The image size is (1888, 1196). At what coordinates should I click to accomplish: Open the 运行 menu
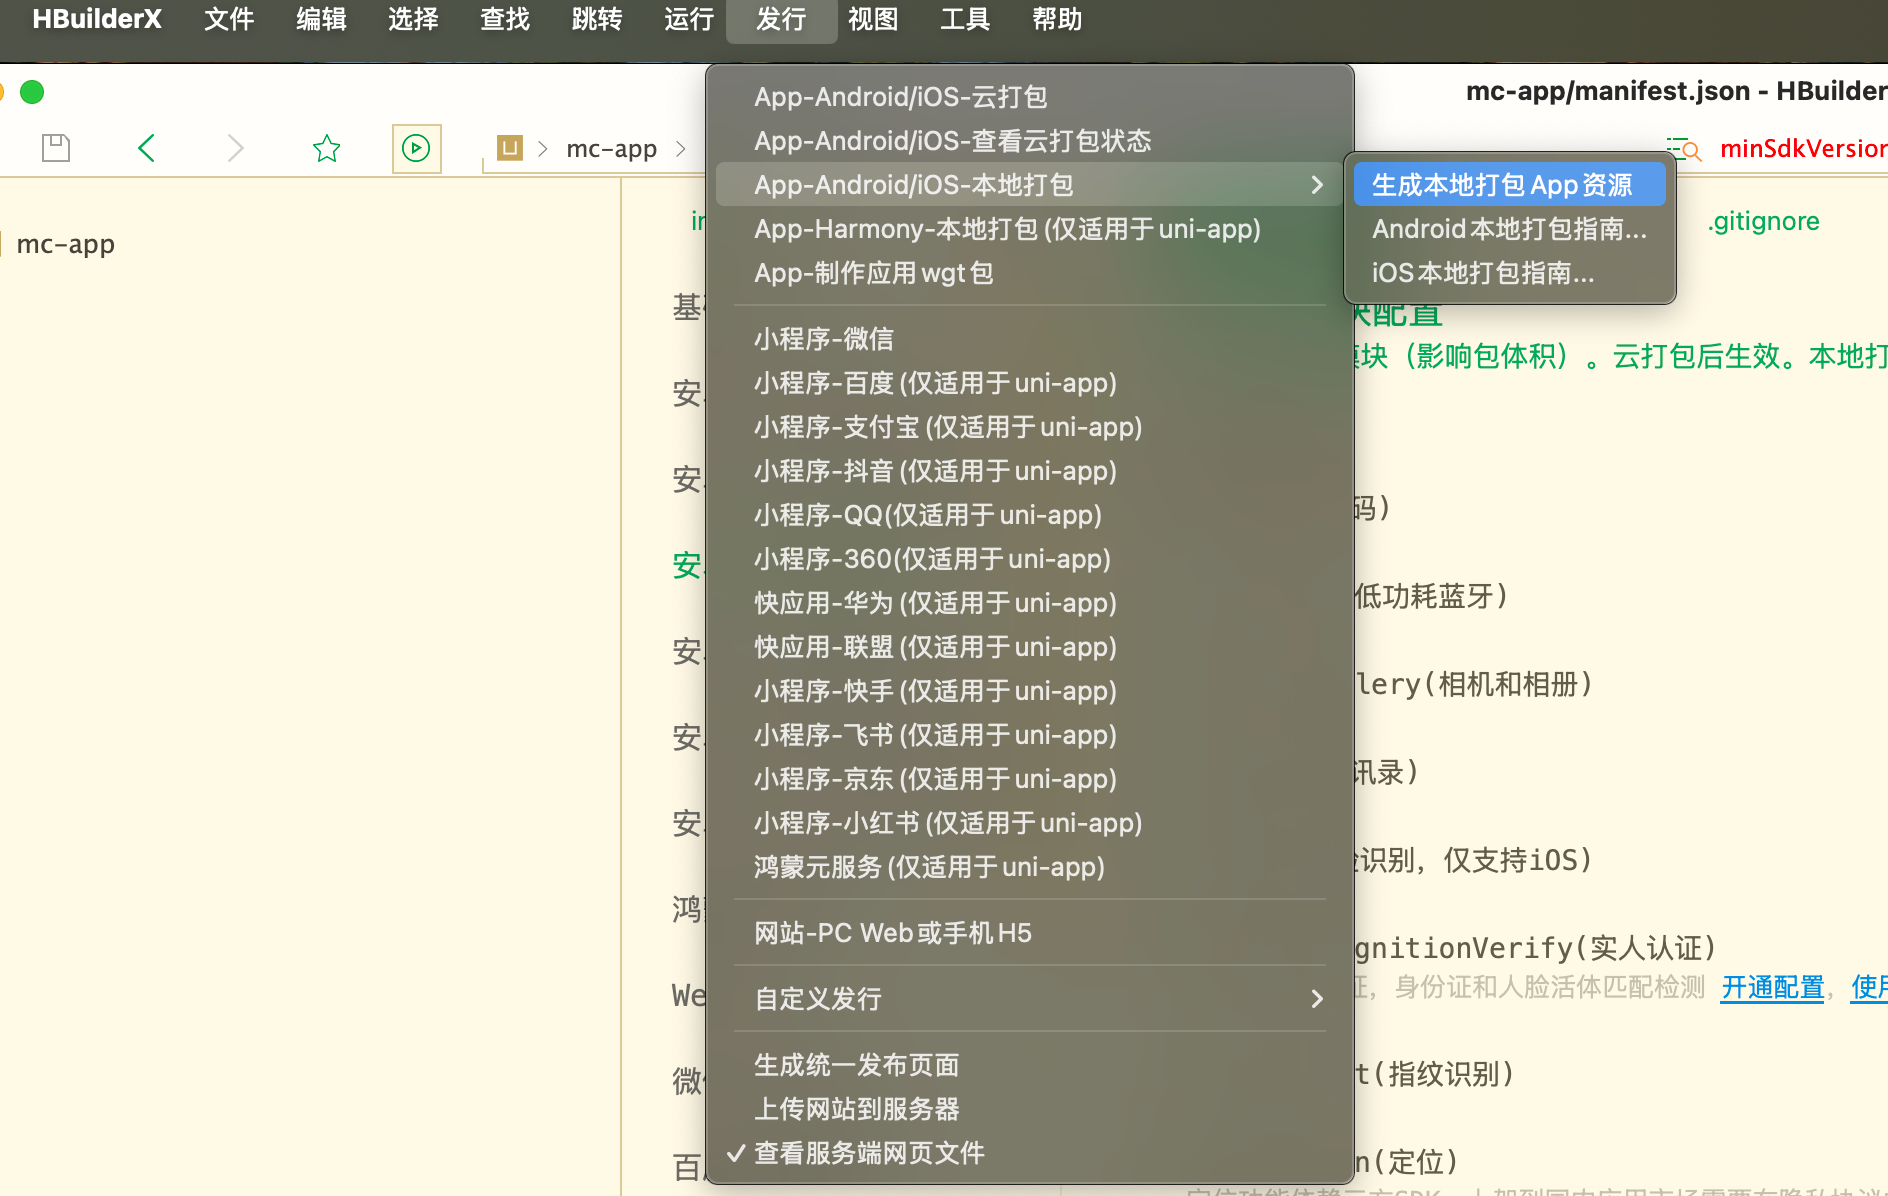[x=689, y=19]
